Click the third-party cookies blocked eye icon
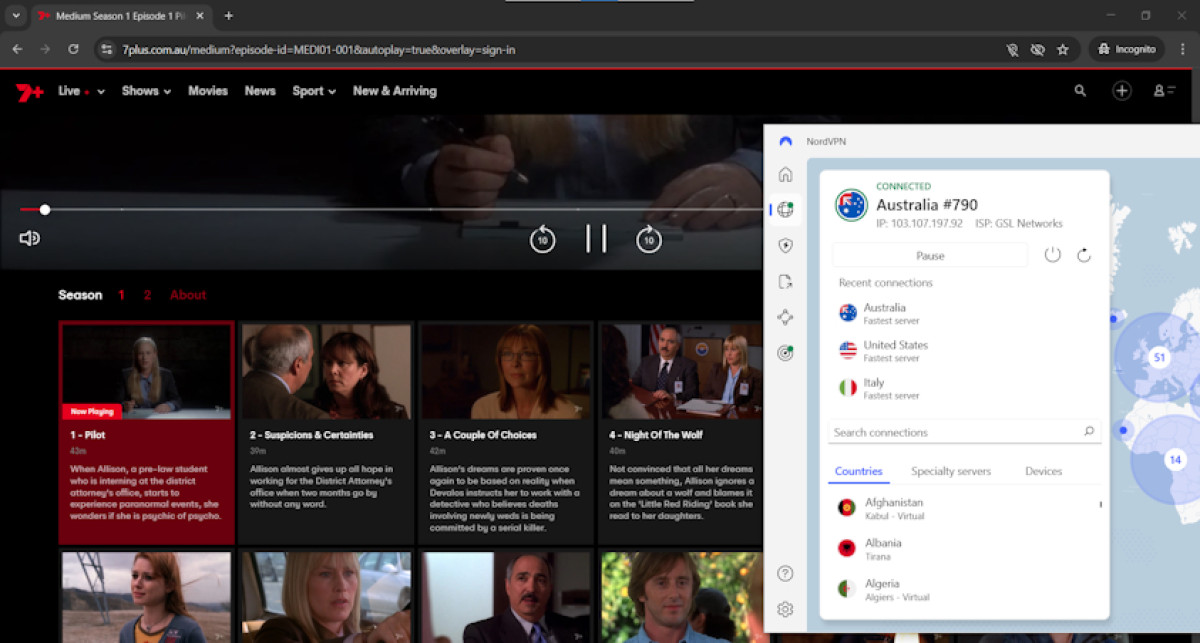 (1038, 49)
